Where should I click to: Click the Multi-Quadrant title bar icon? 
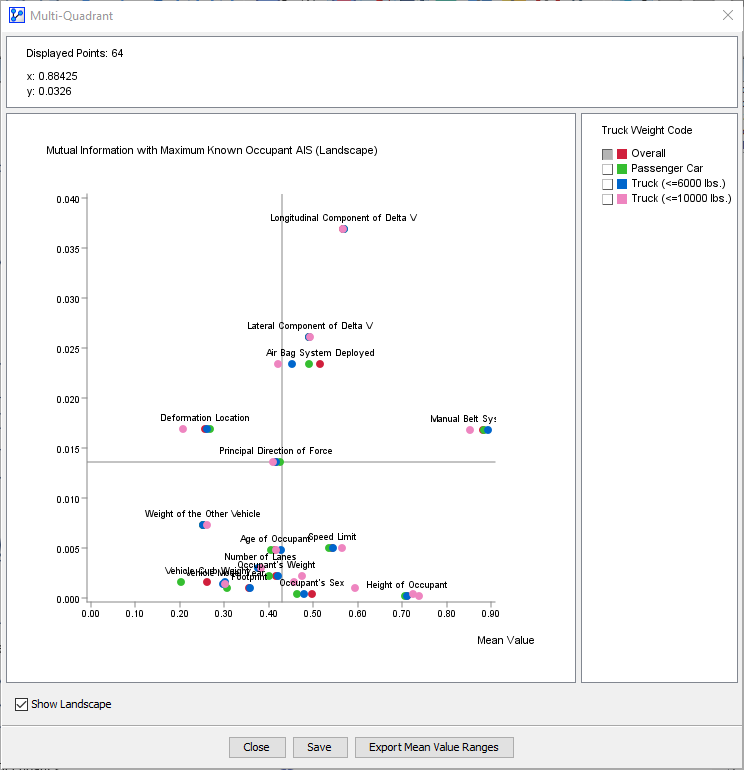pyautogui.click(x=15, y=15)
